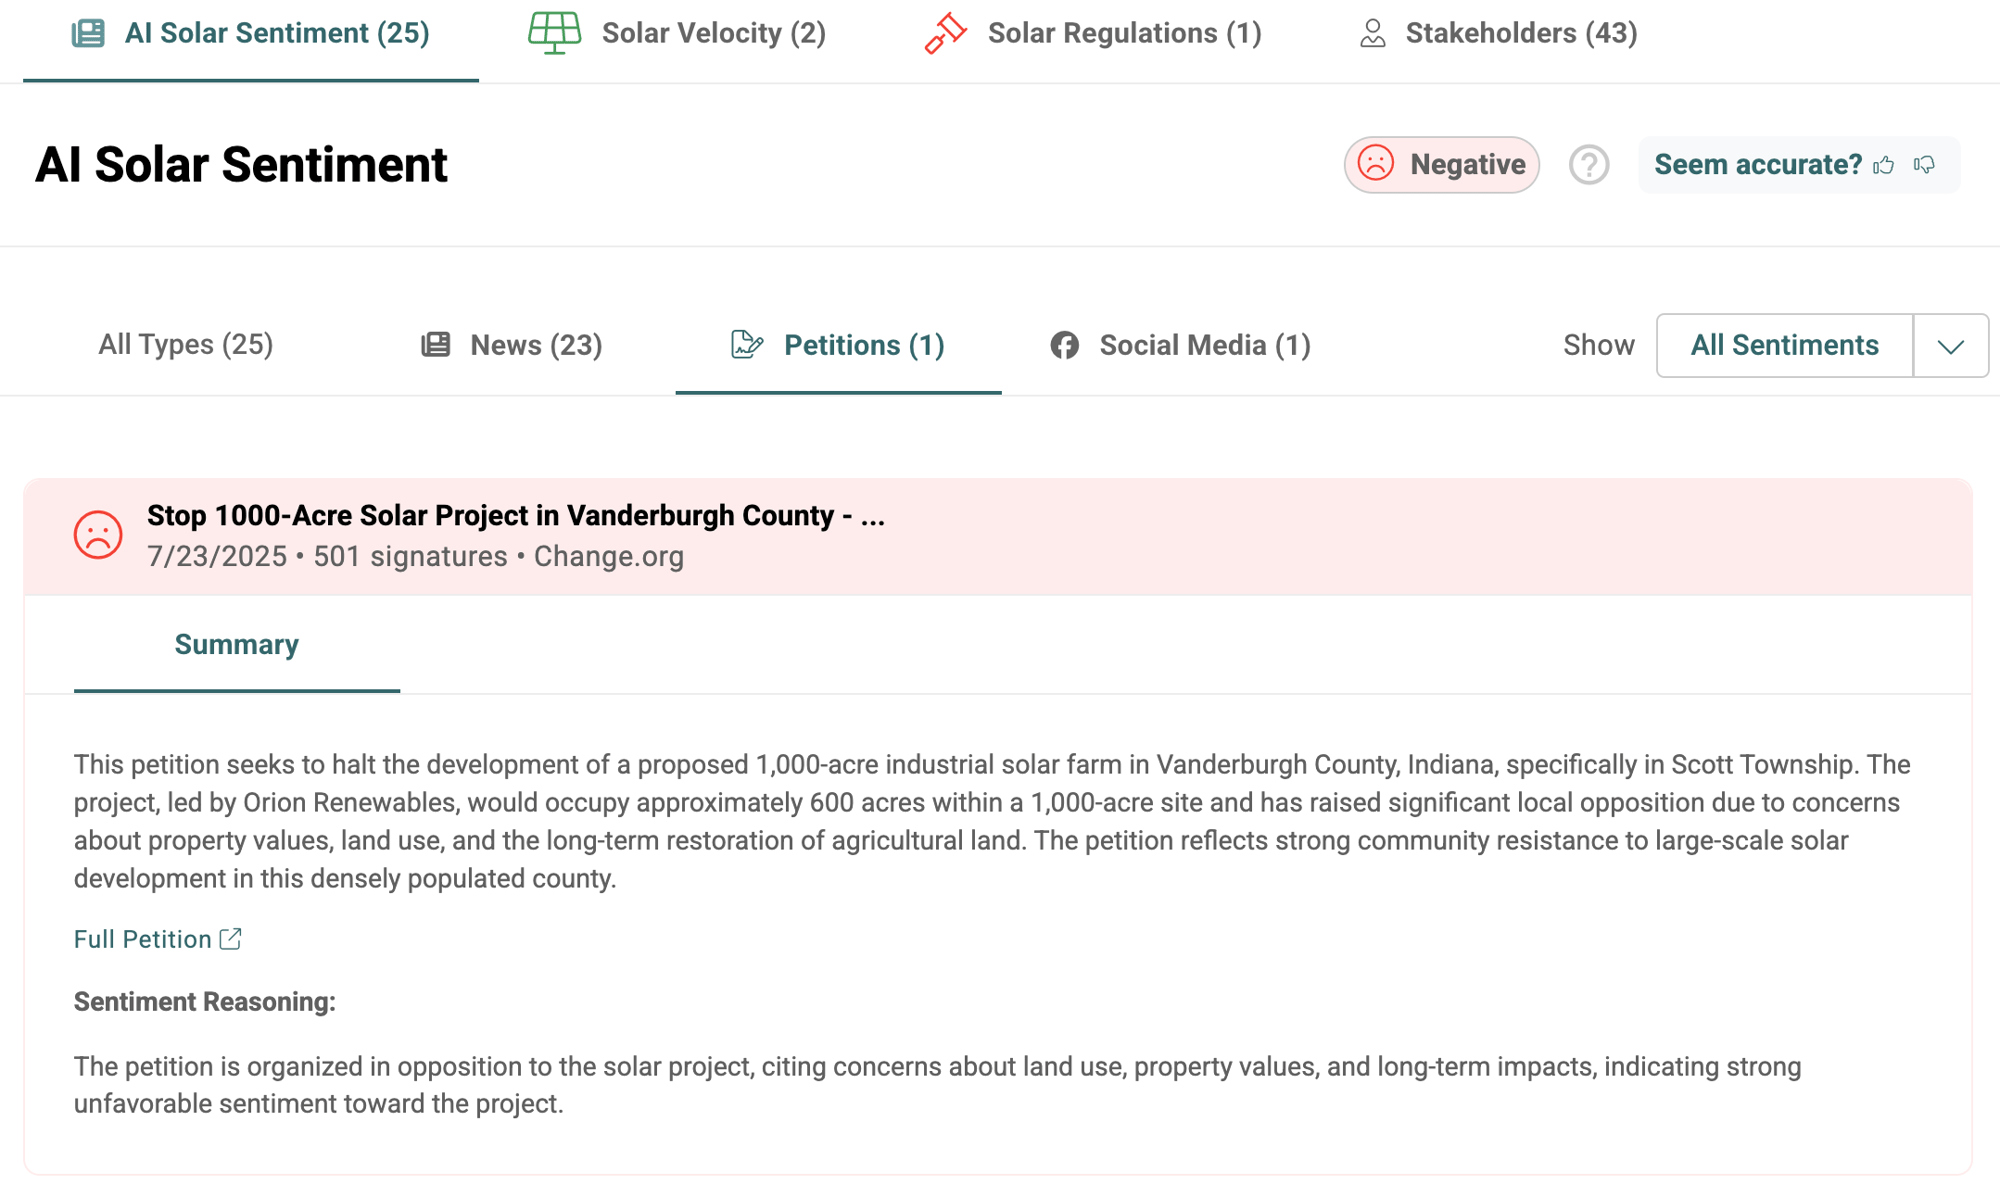Click the external link icon next to Full Petition
This screenshot has width=2000, height=1197.
[231, 938]
